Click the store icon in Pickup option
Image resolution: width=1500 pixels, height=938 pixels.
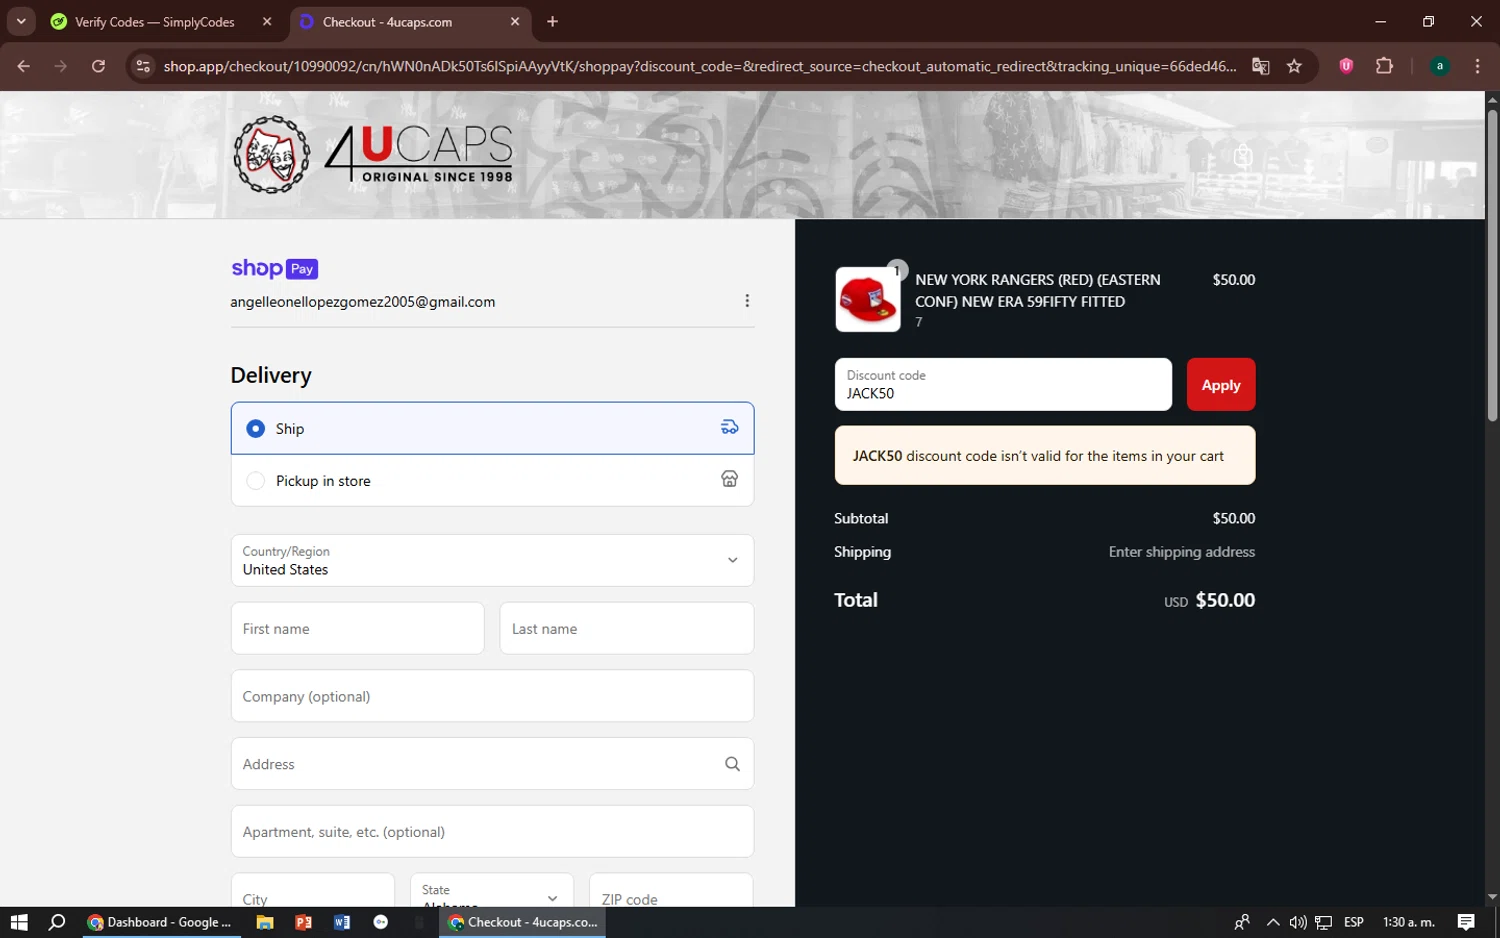[x=729, y=479]
